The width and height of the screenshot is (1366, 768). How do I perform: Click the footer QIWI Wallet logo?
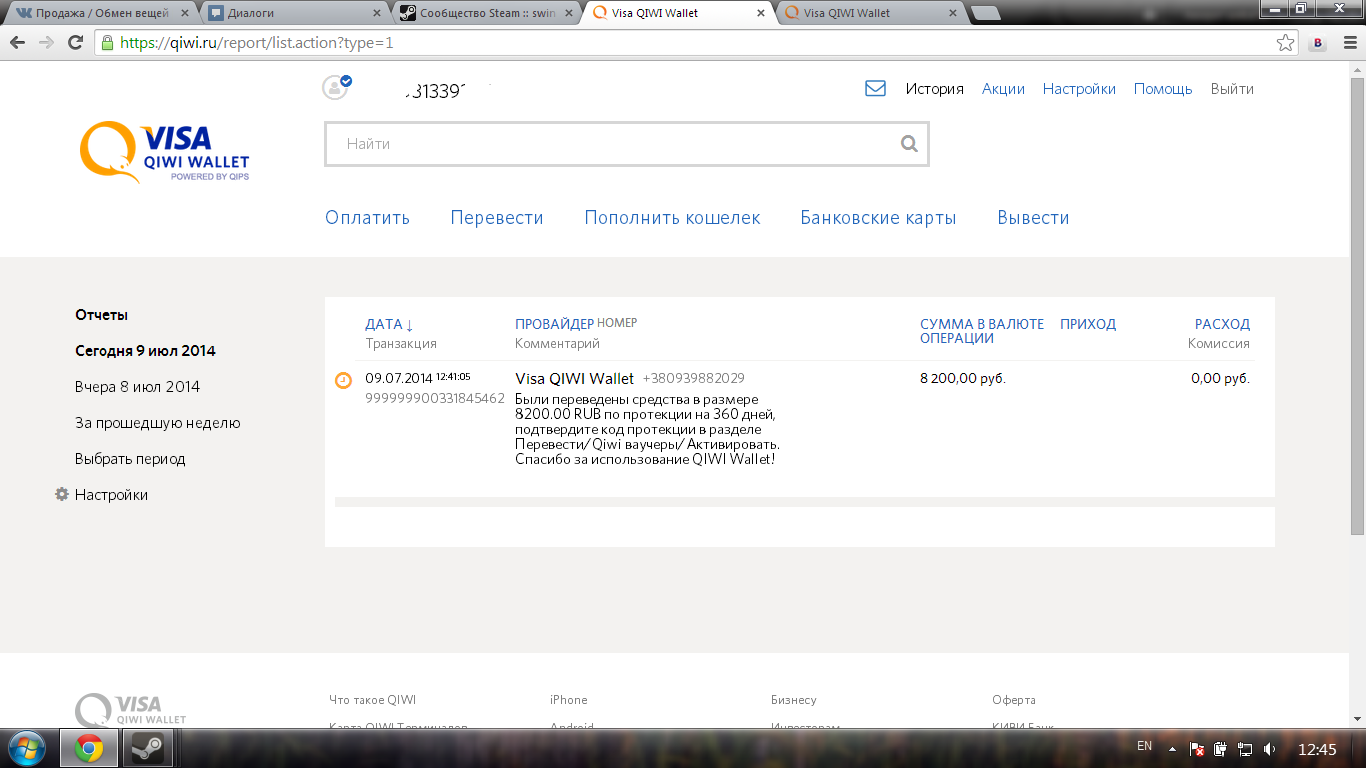(132, 709)
